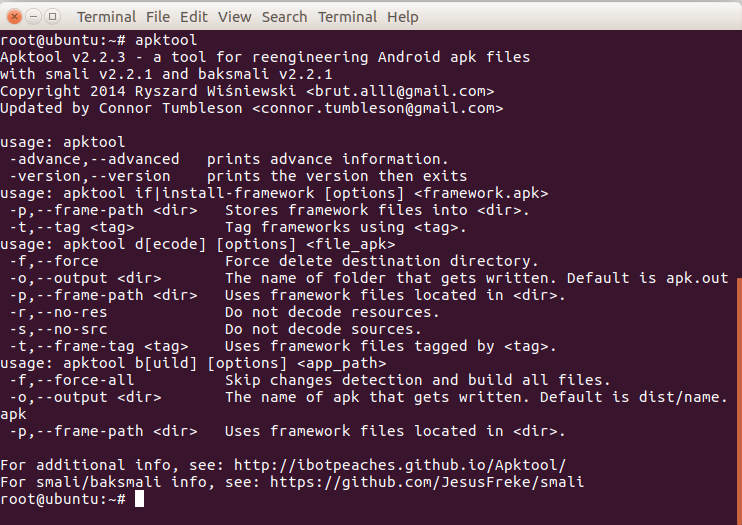Click the 'apktool d[ecode]' usage line
The image size is (742, 525).
coord(197,244)
